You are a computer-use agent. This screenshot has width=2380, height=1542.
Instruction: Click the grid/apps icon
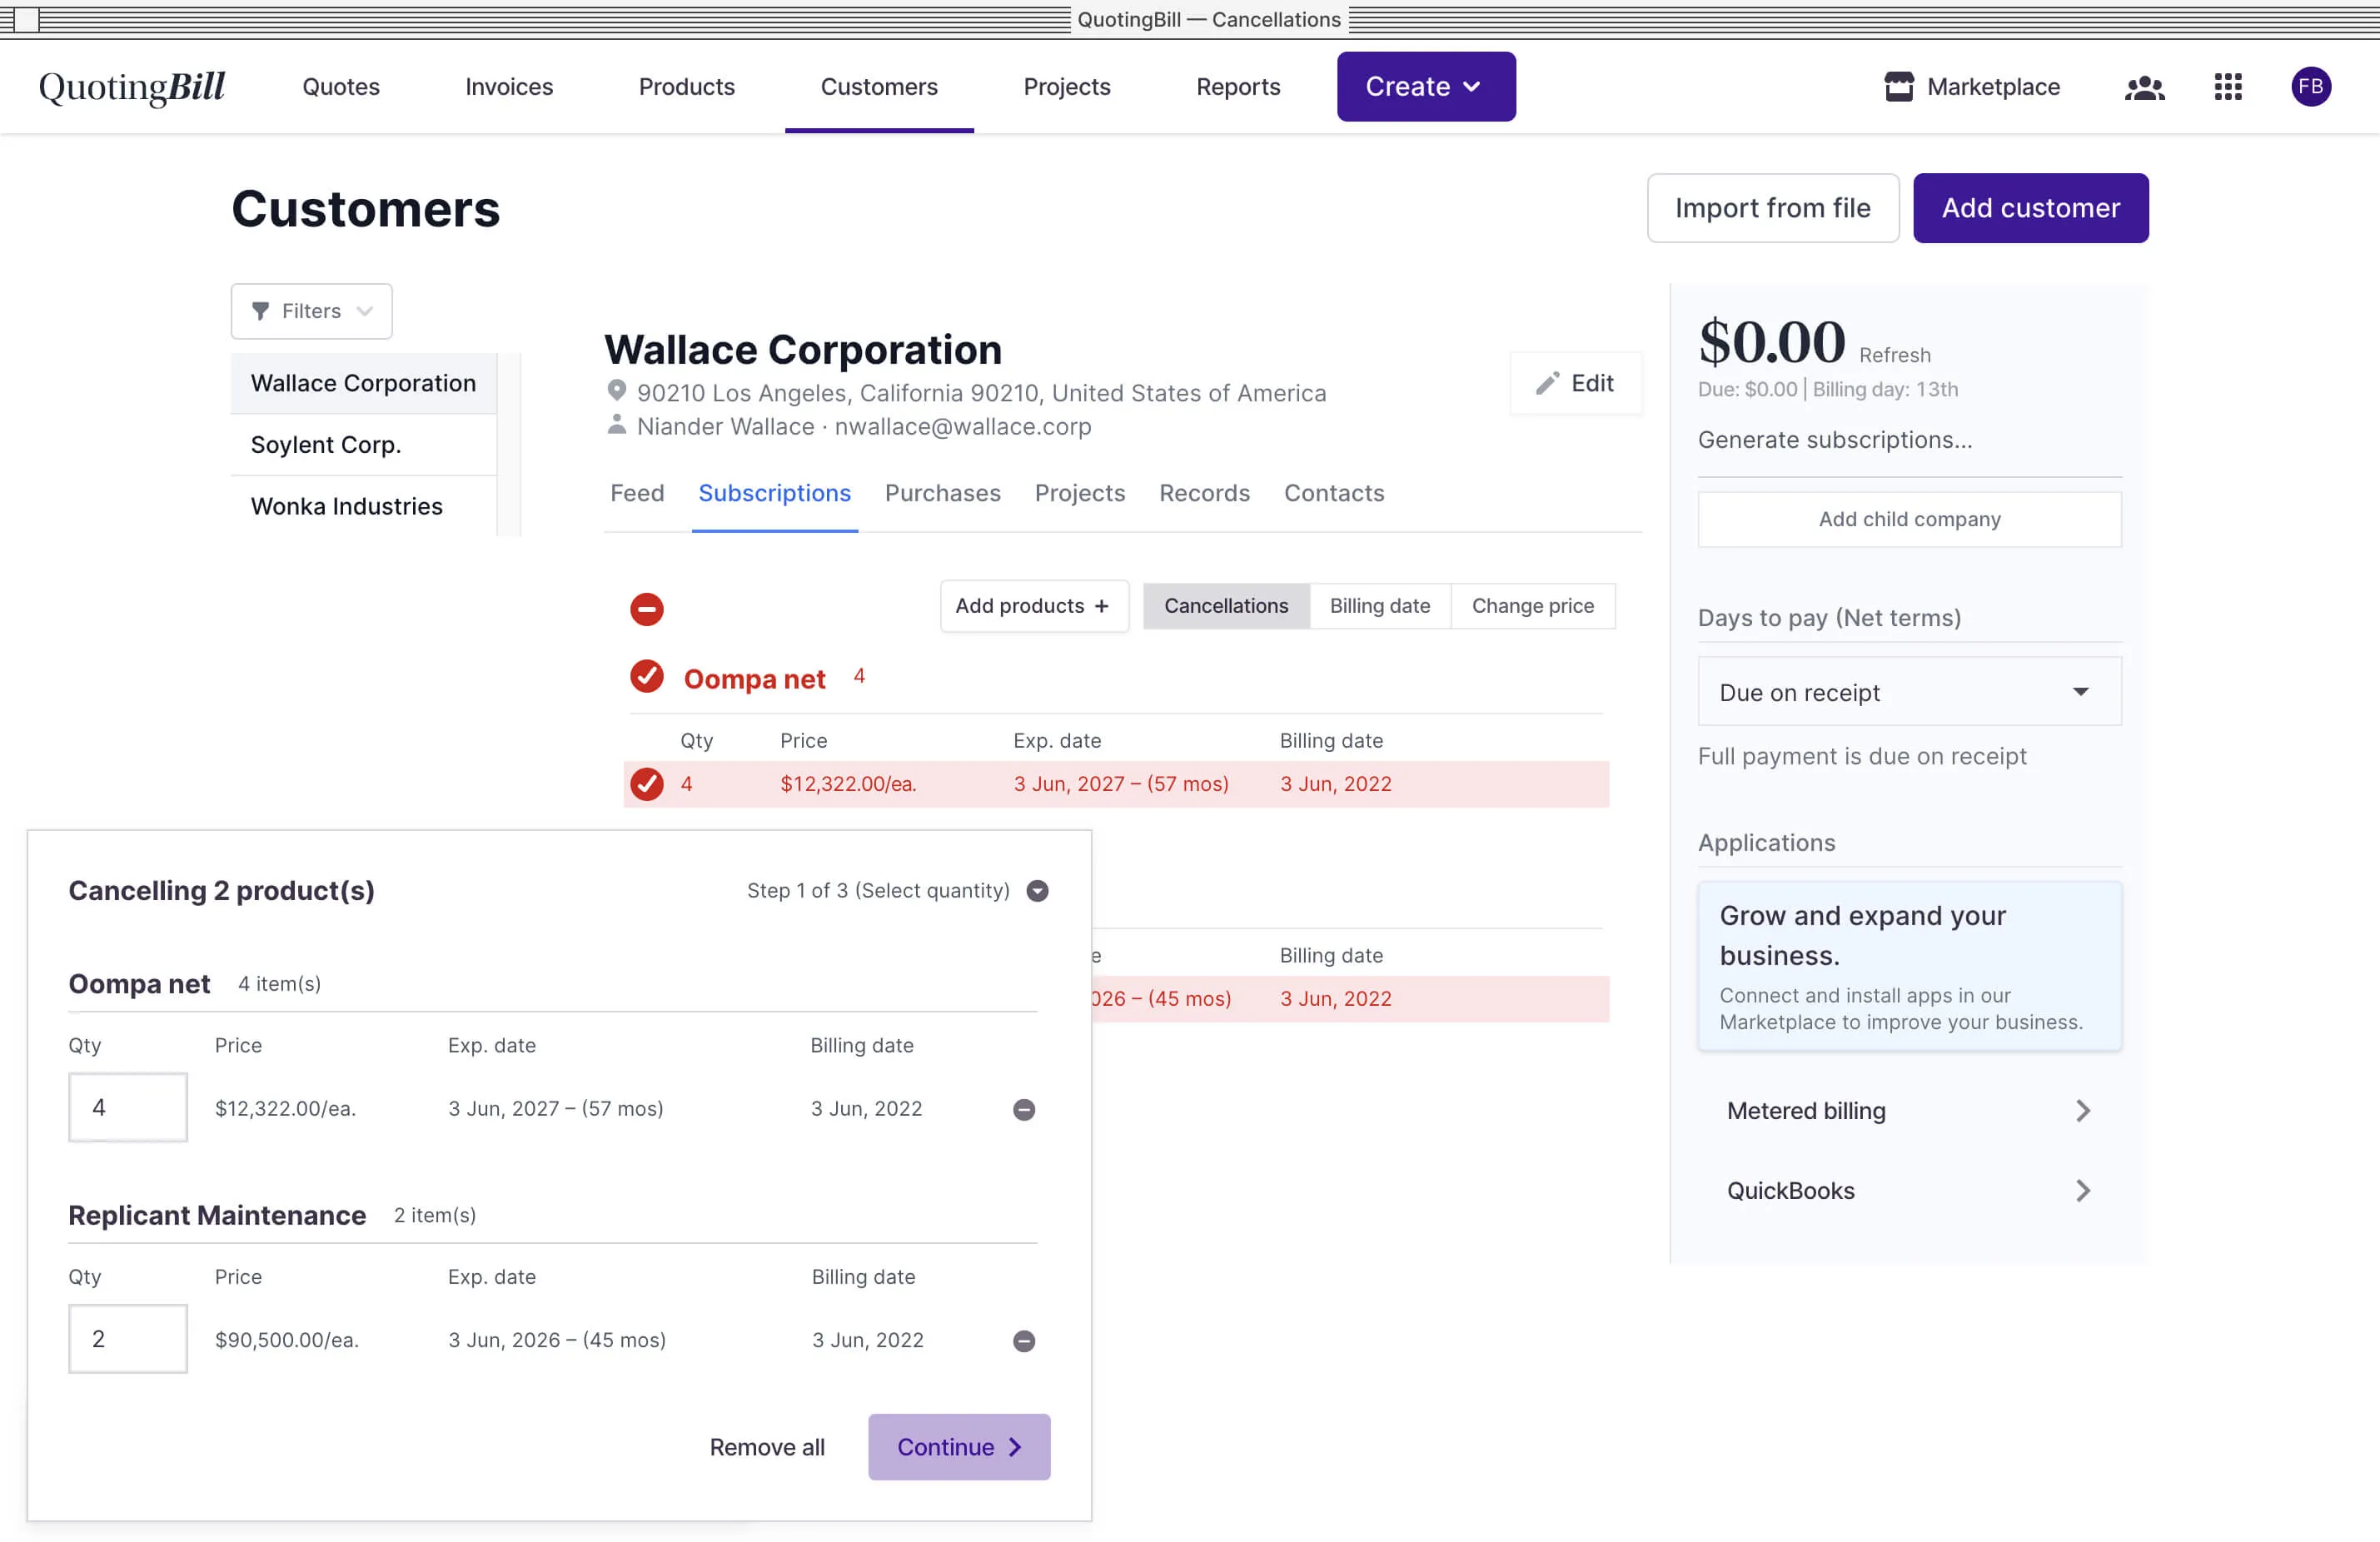2229,85
